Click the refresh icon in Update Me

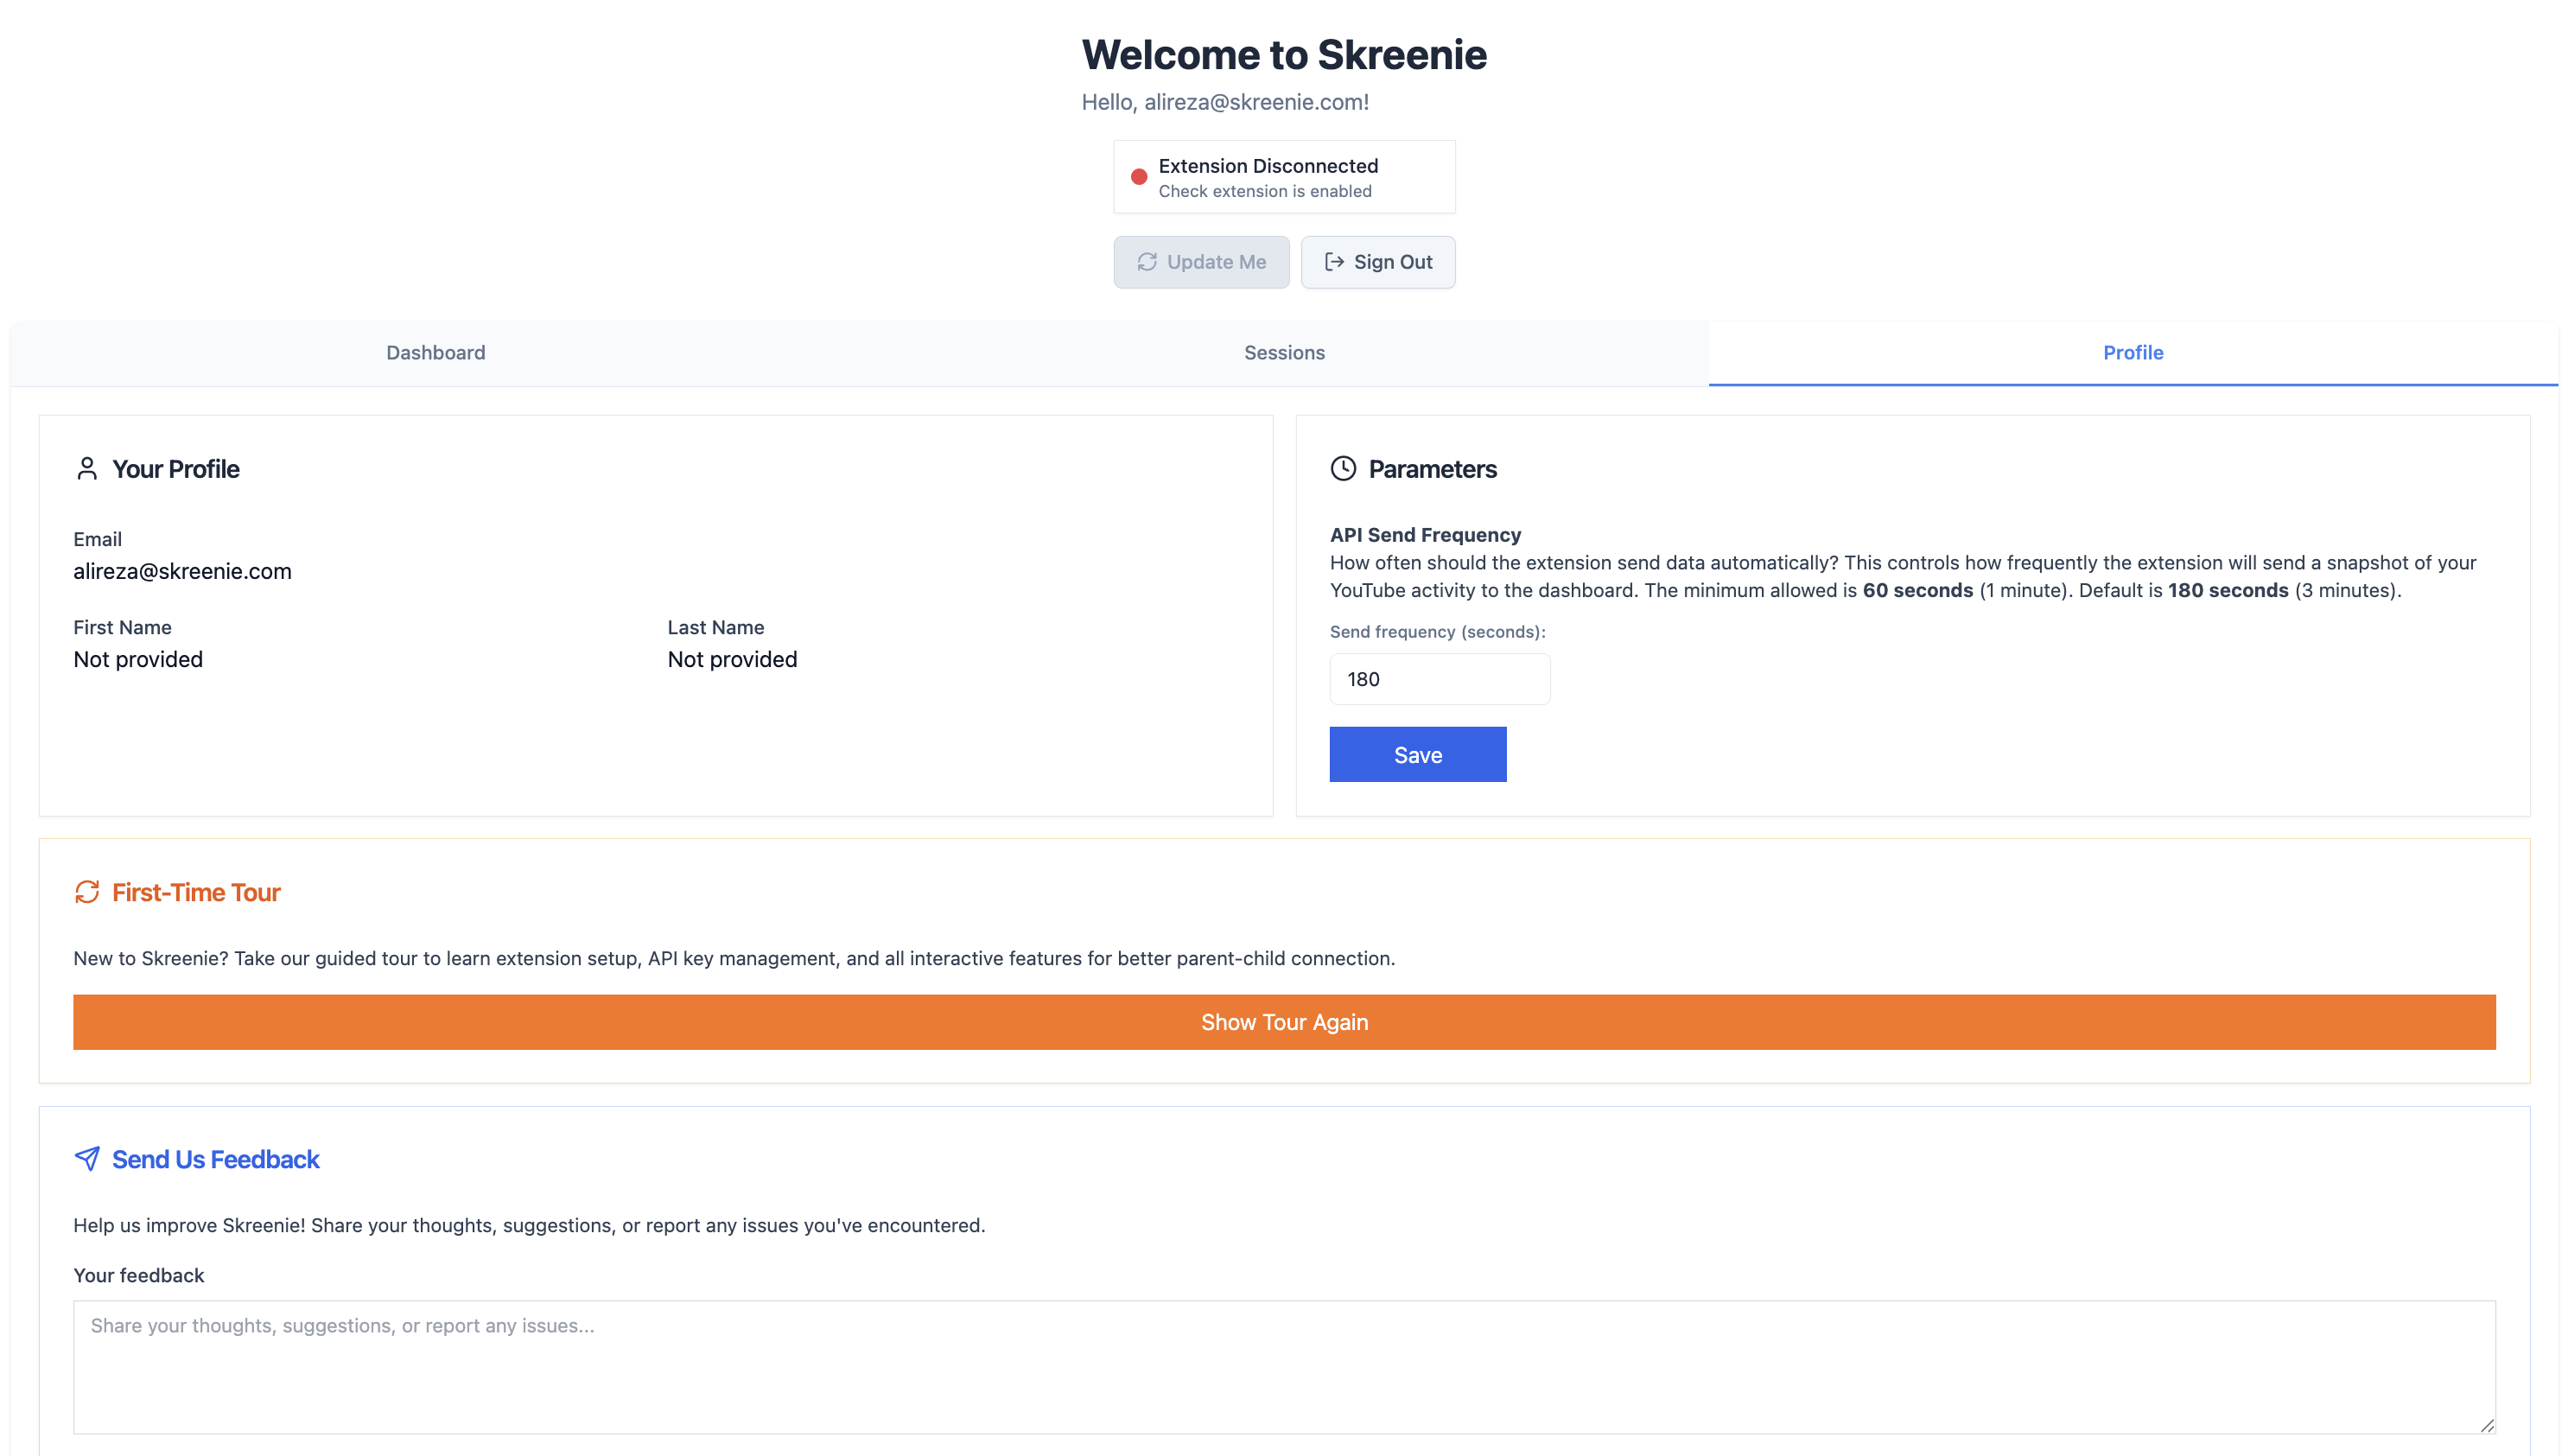tap(1147, 262)
